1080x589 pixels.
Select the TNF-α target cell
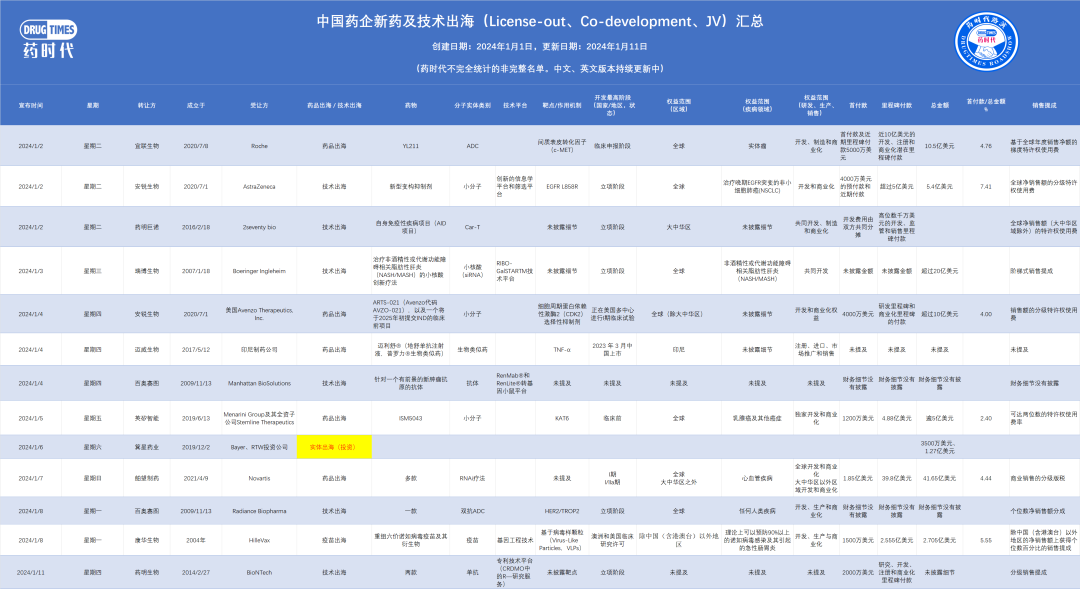[x=562, y=350]
